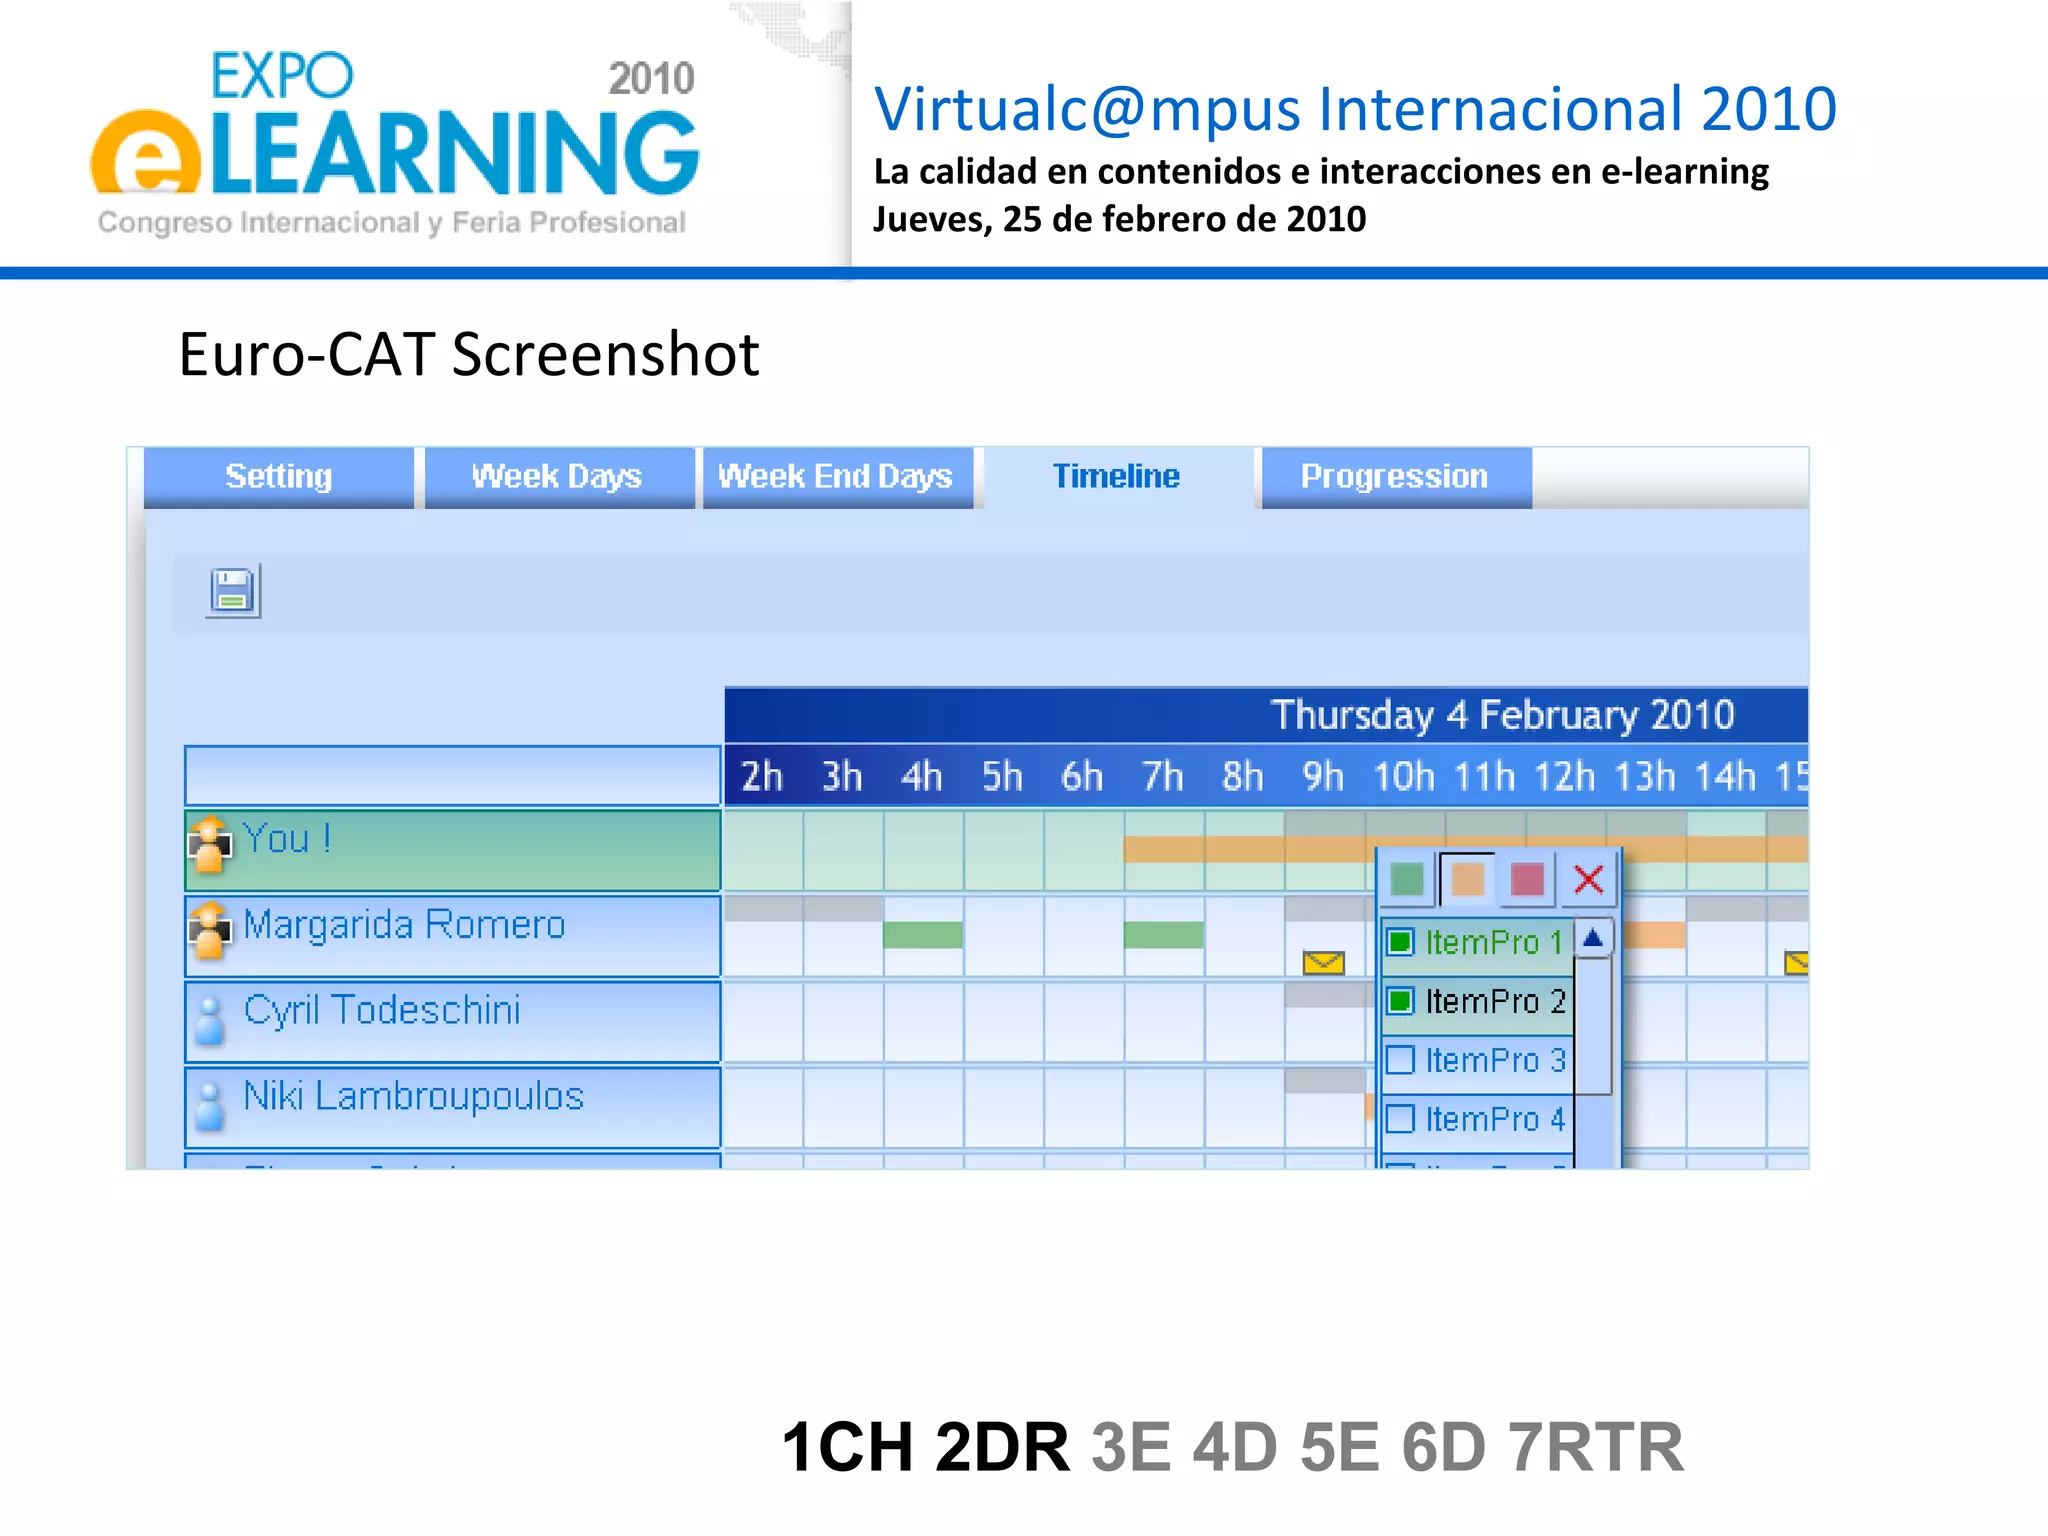The image size is (2048, 1536).
Task: Click the 10h hour header
Action: (1404, 777)
